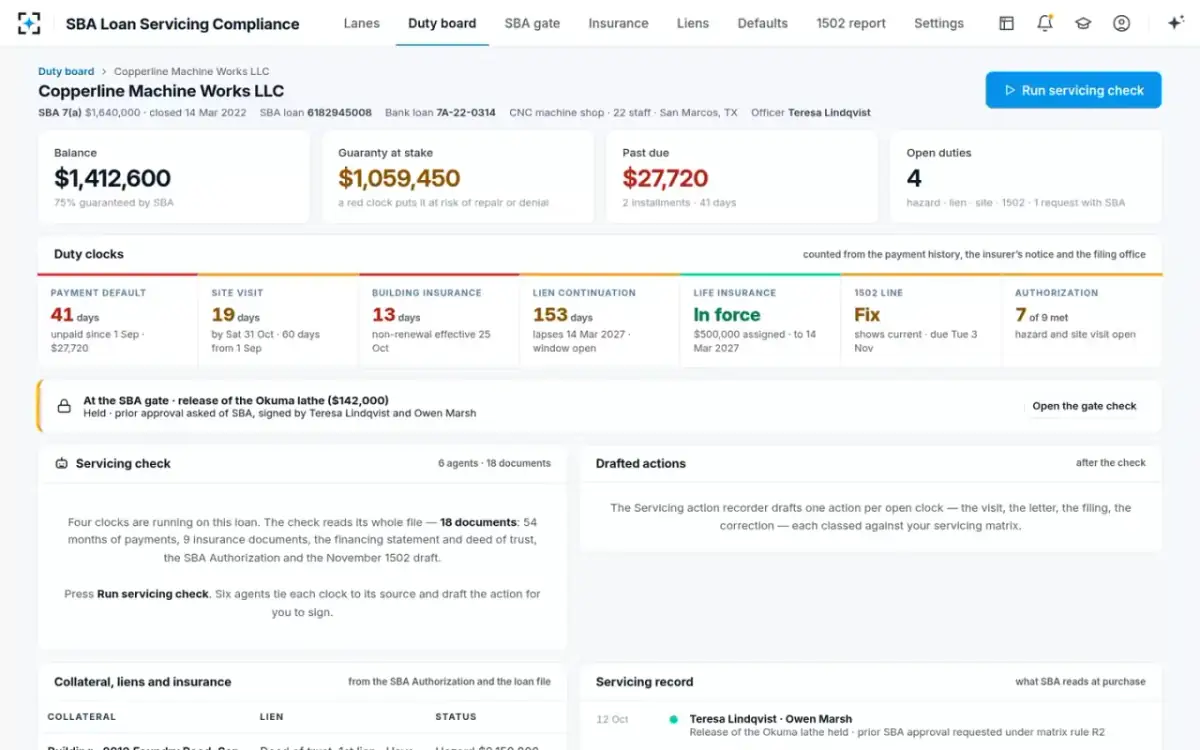Click the Bank loan number 7A-22-0314
1200x750 pixels.
click(466, 113)
